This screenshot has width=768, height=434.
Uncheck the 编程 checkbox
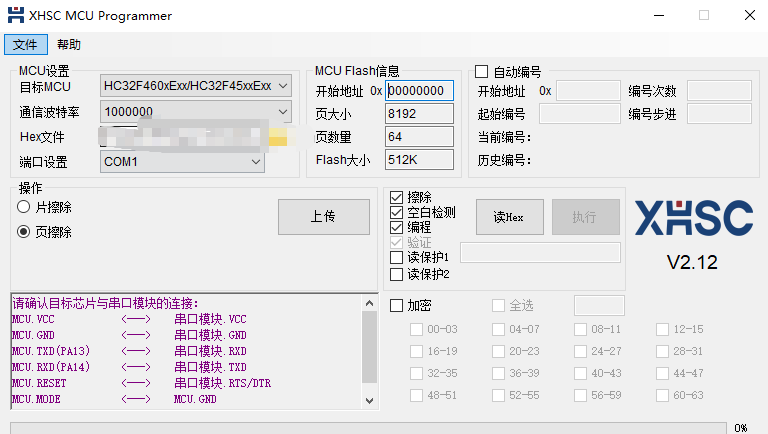(396, 227)
